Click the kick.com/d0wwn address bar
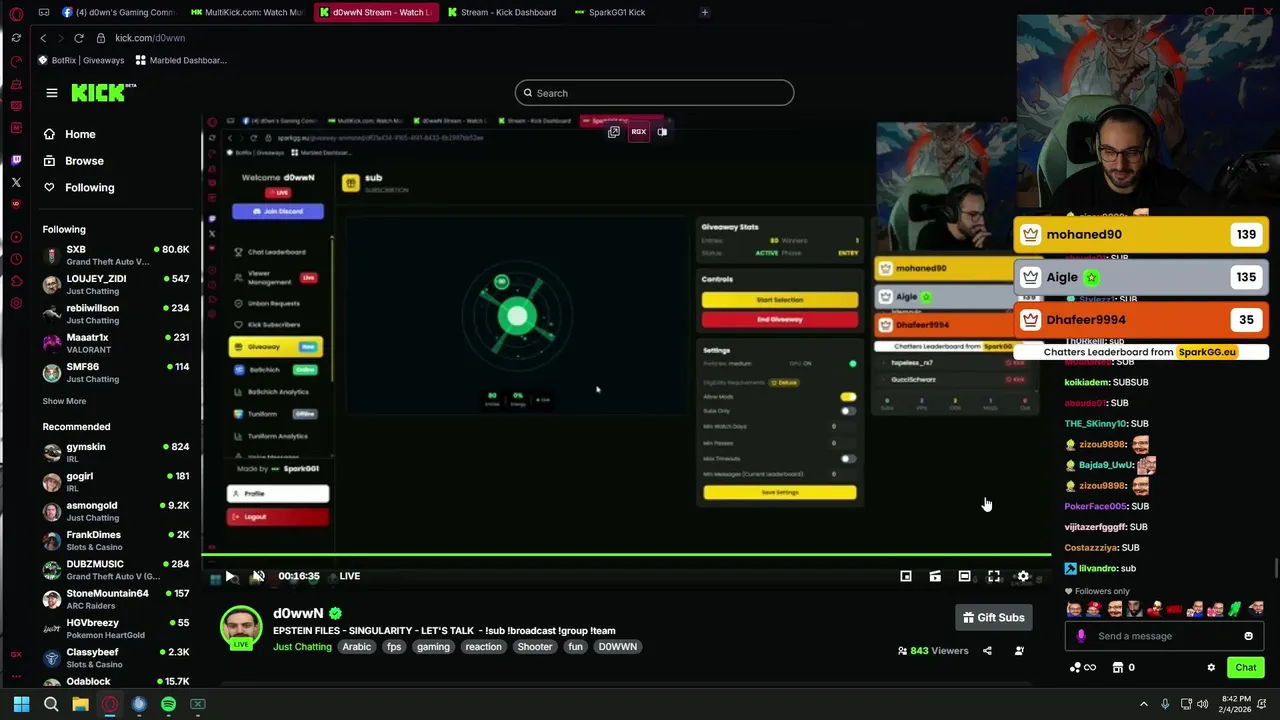 pyautogui.click(x=150, y=38)
